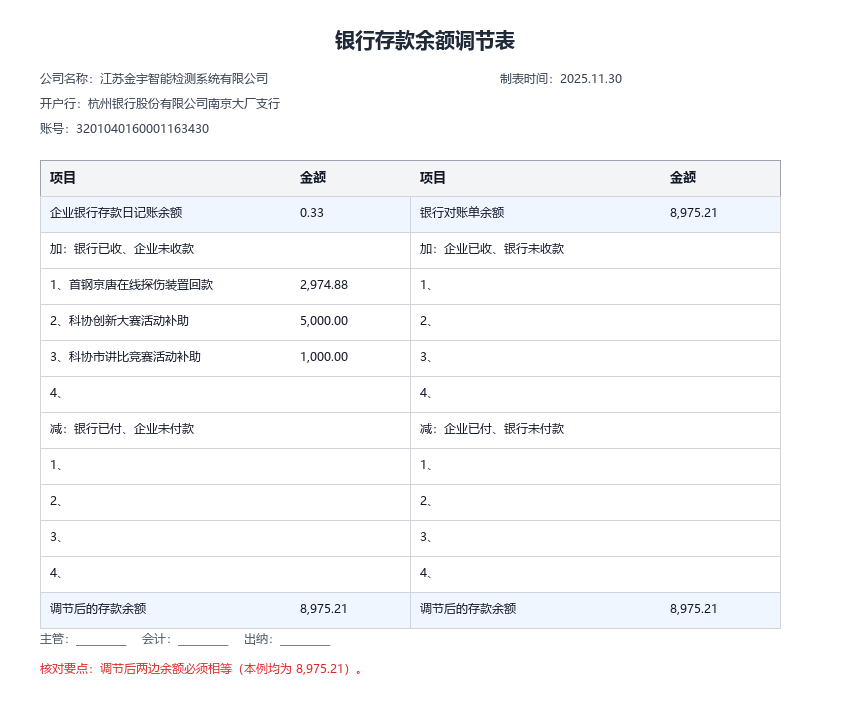Click the 主管 signature blank line

tap(101, 641)
